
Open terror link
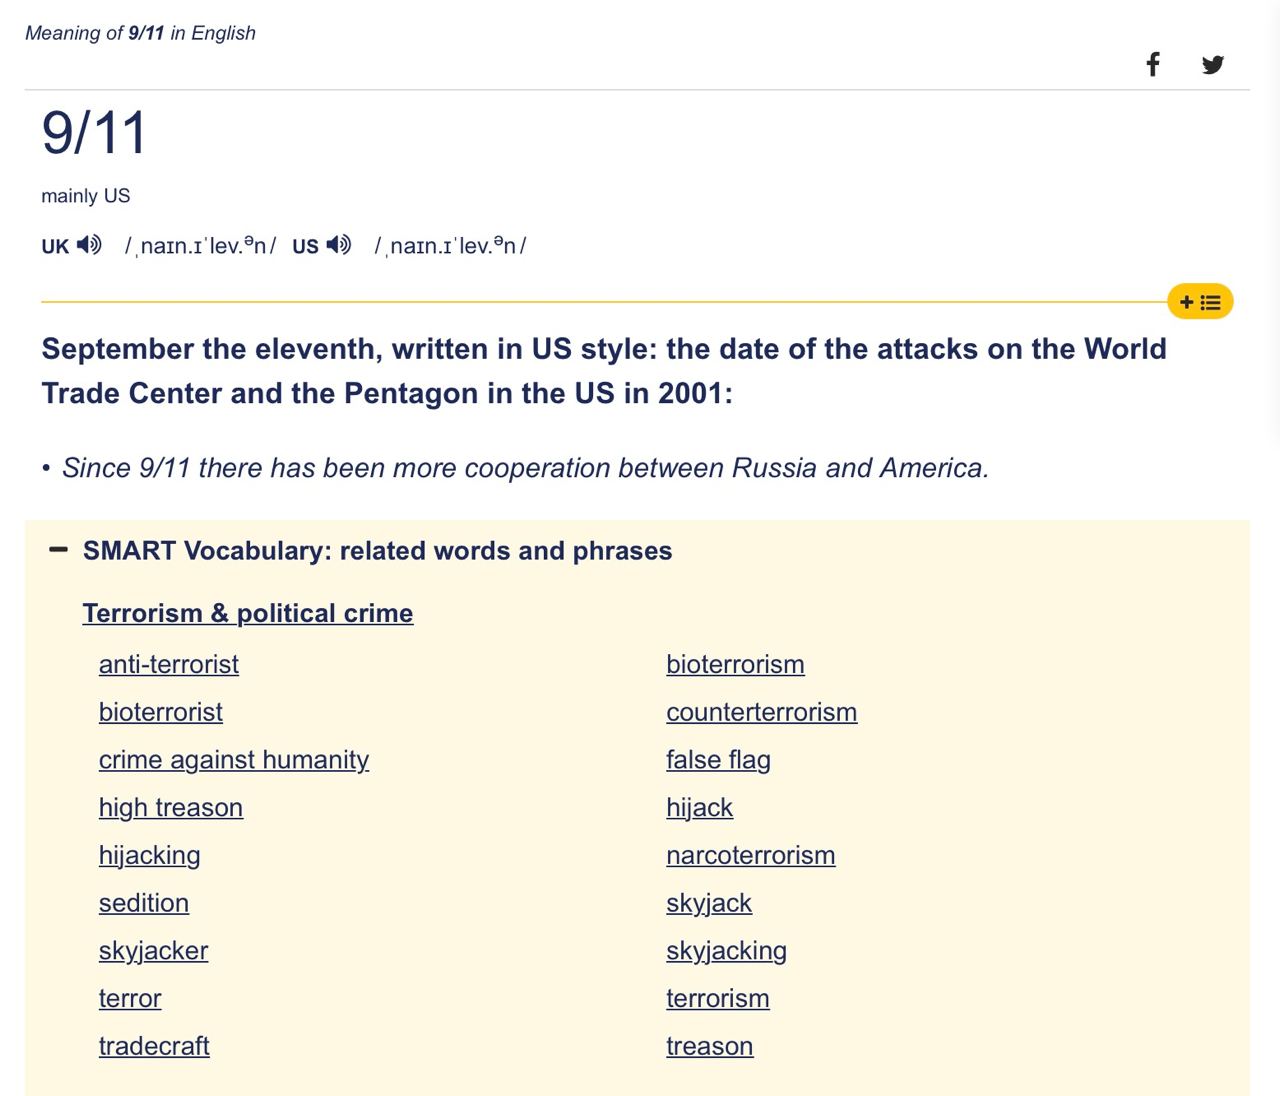130,998
